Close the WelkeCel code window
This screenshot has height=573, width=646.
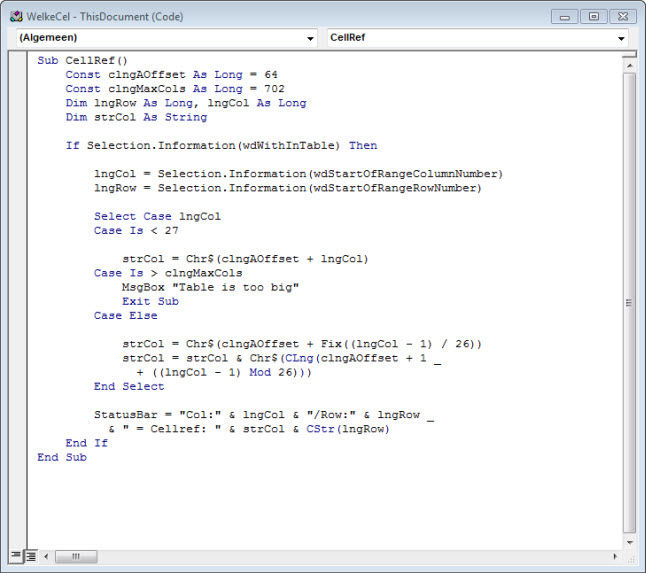pyautogui.click(x=623, y=17)
